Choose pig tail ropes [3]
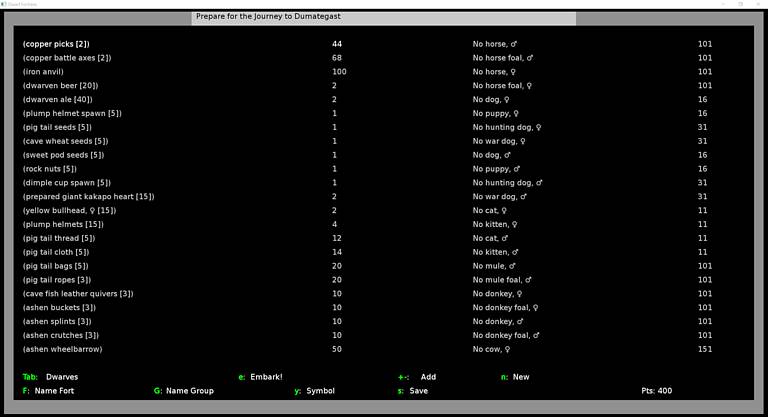Image resolution: width=768 pixels, height=417 pixels. [x=57, y=280]
